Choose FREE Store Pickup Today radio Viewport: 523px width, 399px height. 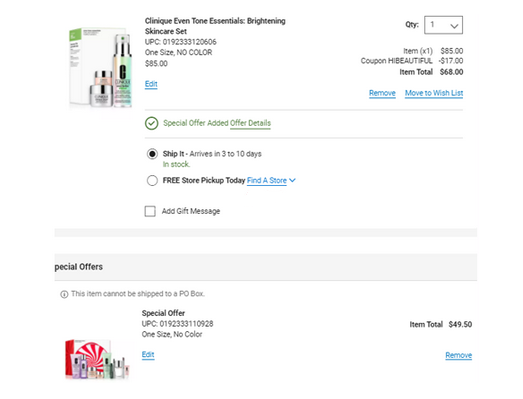(152, 180)
